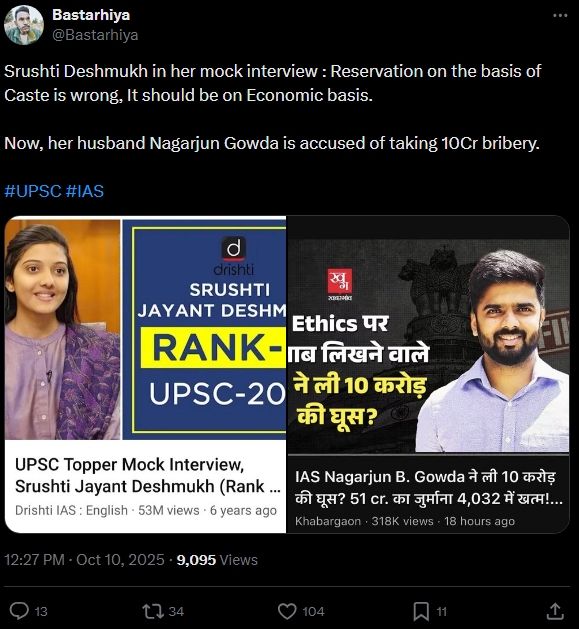
Task: Open the @Bastarhiya handle link
Action: click(x=95, y=35)
